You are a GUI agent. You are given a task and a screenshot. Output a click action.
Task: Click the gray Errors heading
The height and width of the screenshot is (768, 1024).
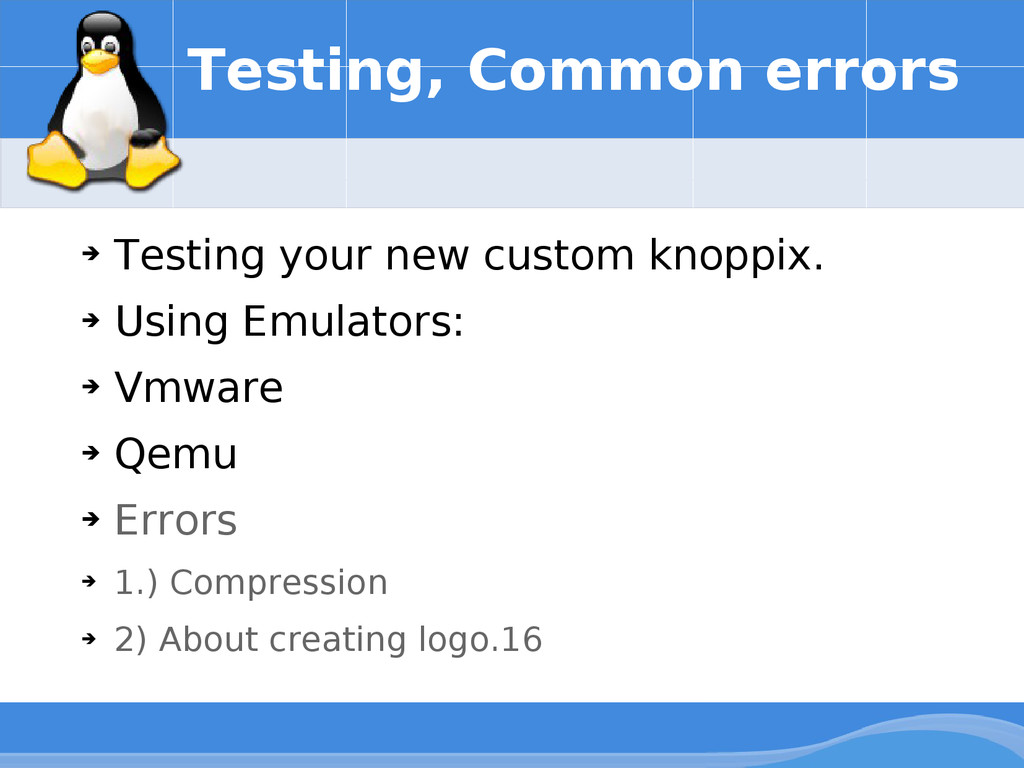[x=176, y=520]
